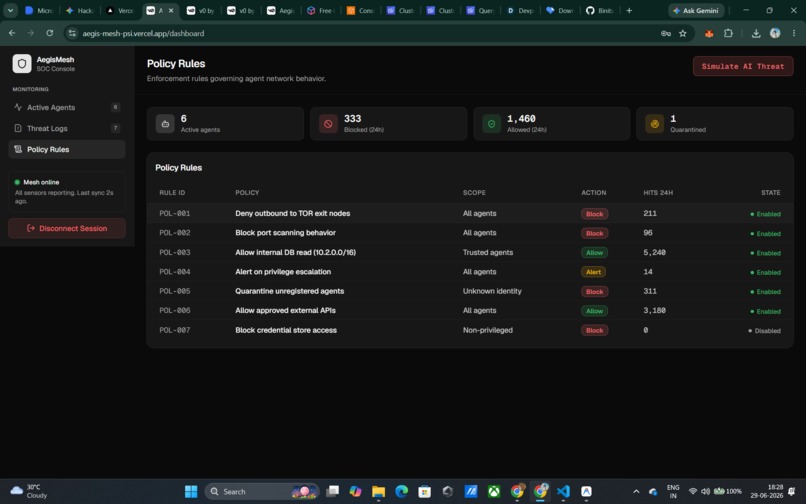Switch to the Vercel browser tab
This screenshot has height=504, width=806.
(x=120, y=10)
